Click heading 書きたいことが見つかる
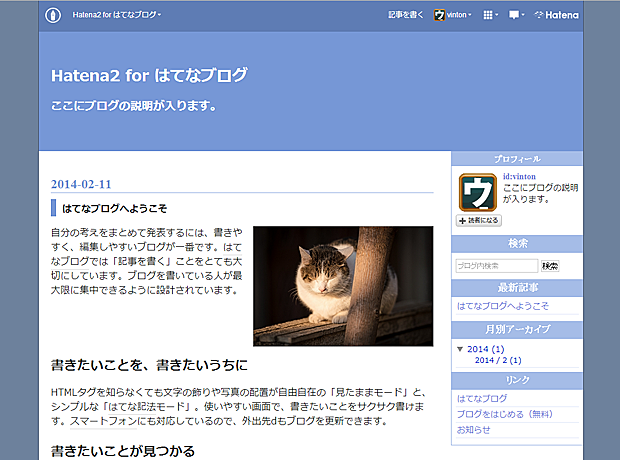 (123, 451)
